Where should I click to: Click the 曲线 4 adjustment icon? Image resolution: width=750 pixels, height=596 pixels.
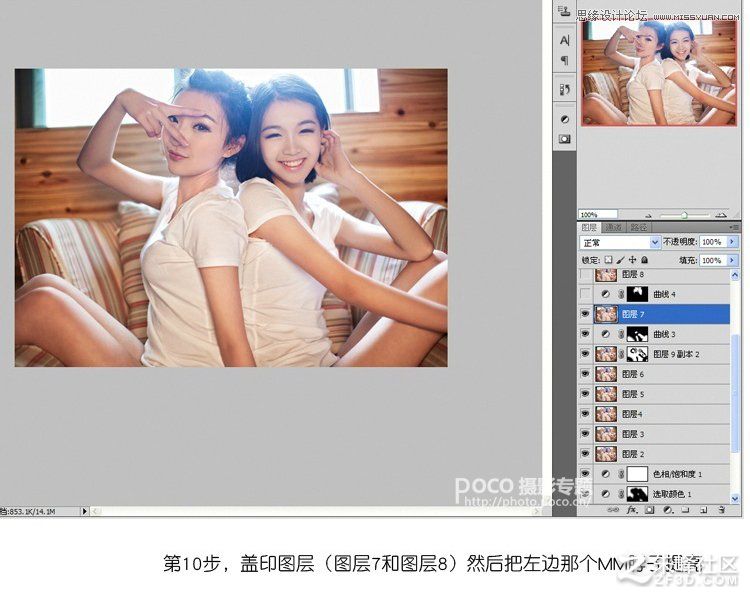tap(605, 294)
